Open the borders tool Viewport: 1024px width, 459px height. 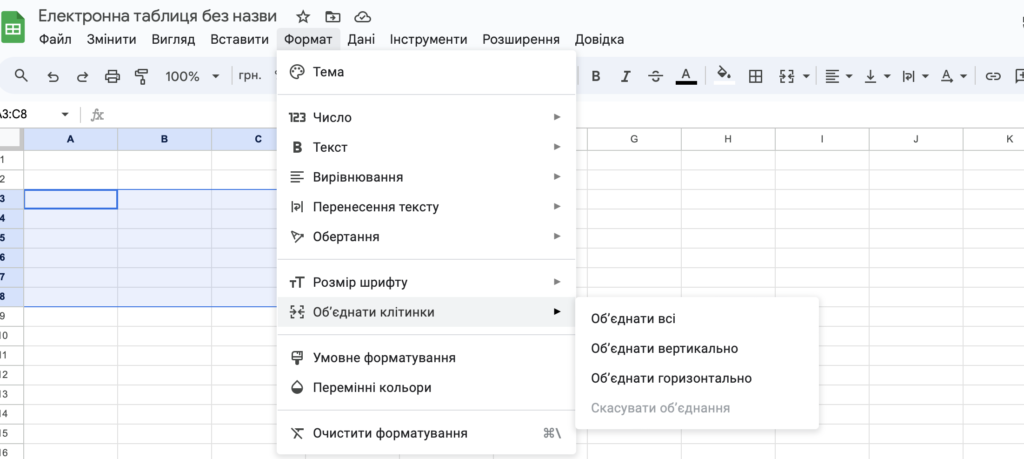pyautogui.click(x=755, y=76)
